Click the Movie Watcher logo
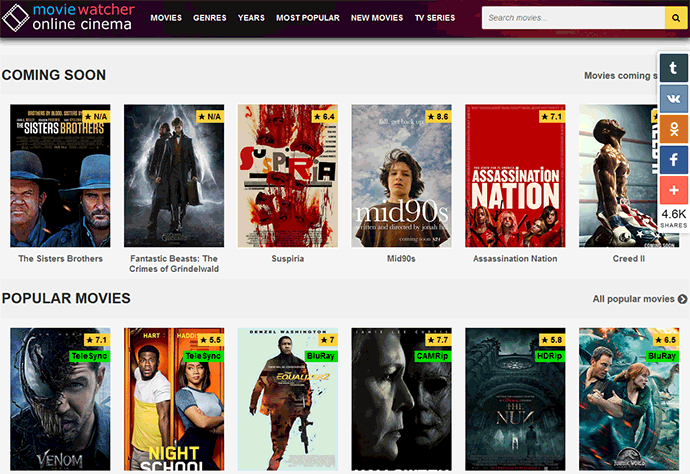This screenshot has height=474, width=690. point(69,17)
